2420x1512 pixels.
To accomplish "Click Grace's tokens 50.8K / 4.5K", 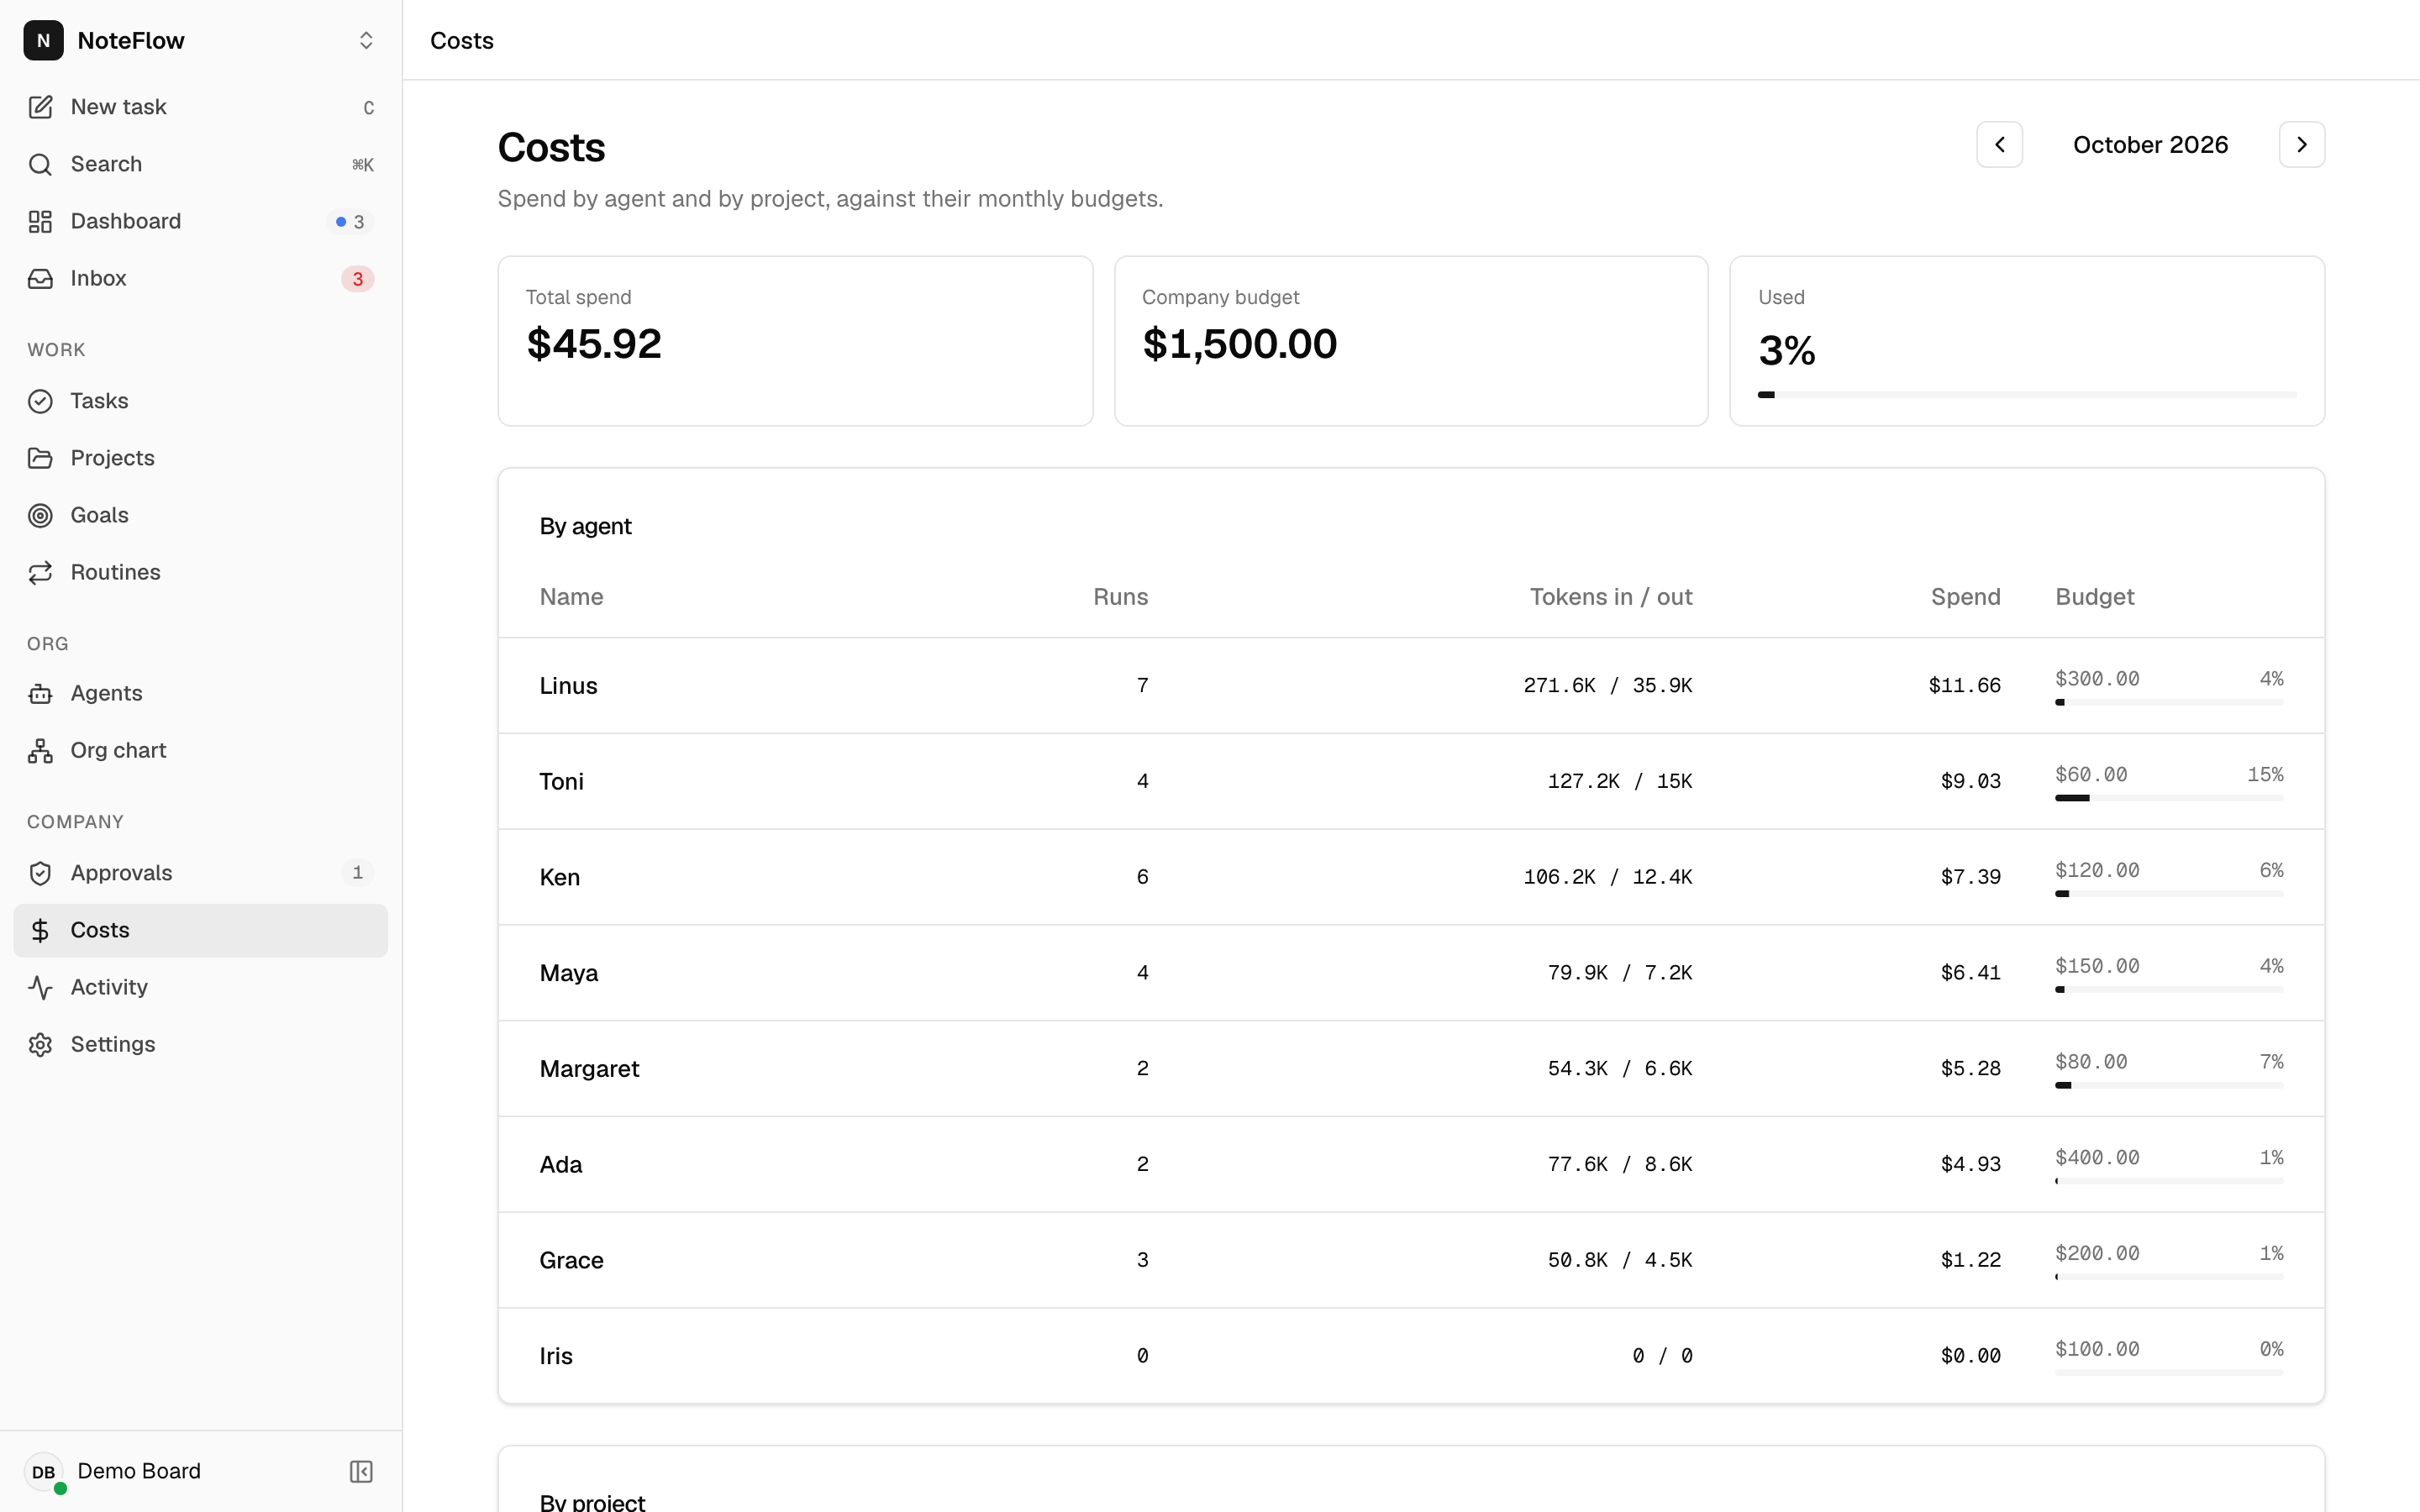I will pos(1620,1260).
